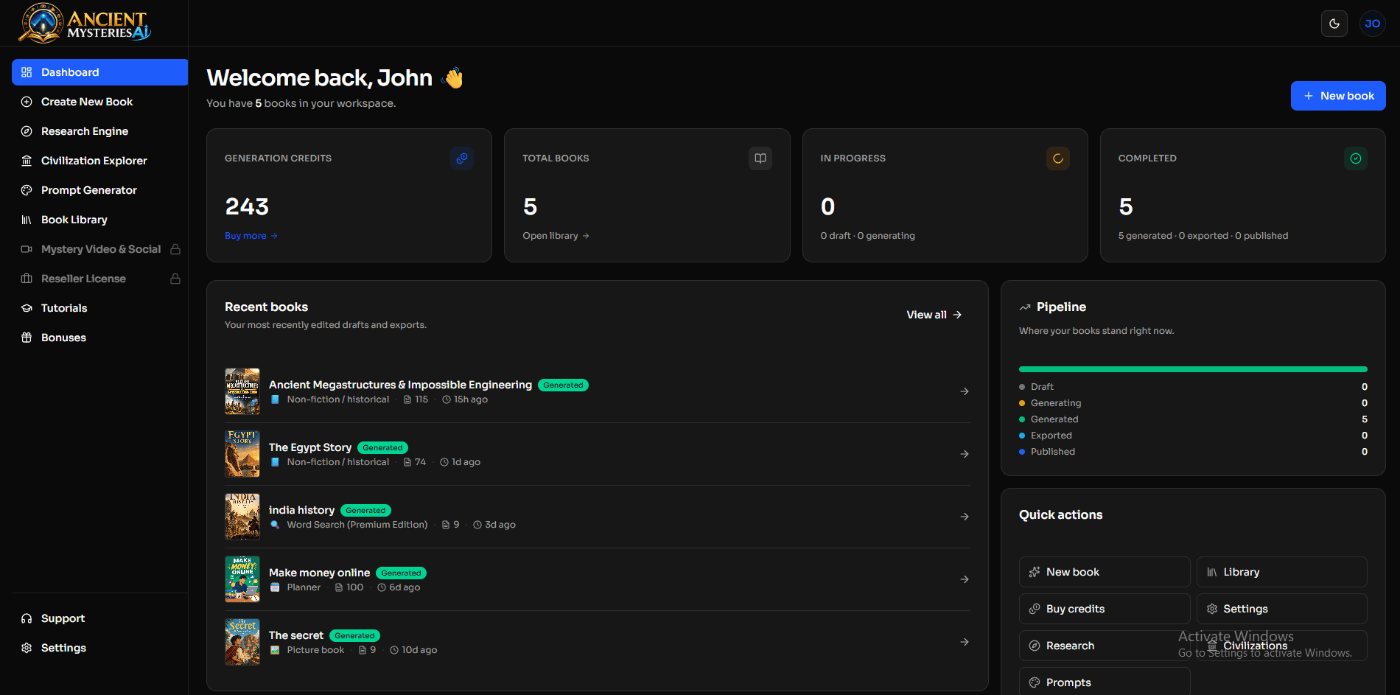Click the blue New book button
The image size is (1400, 695).
(x=1338, y=96)
